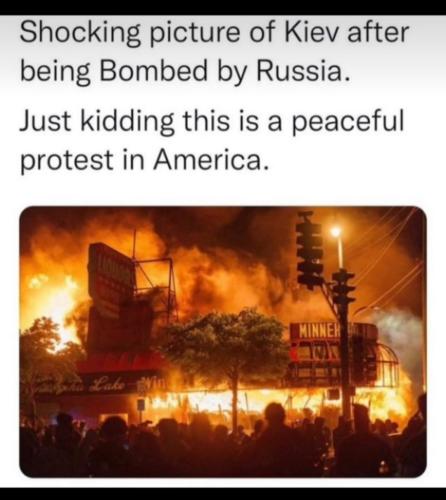Viewport: 446px width, 500px height.
Task: Click the word "peaceful" in the post
Action: tap(348, 123)
